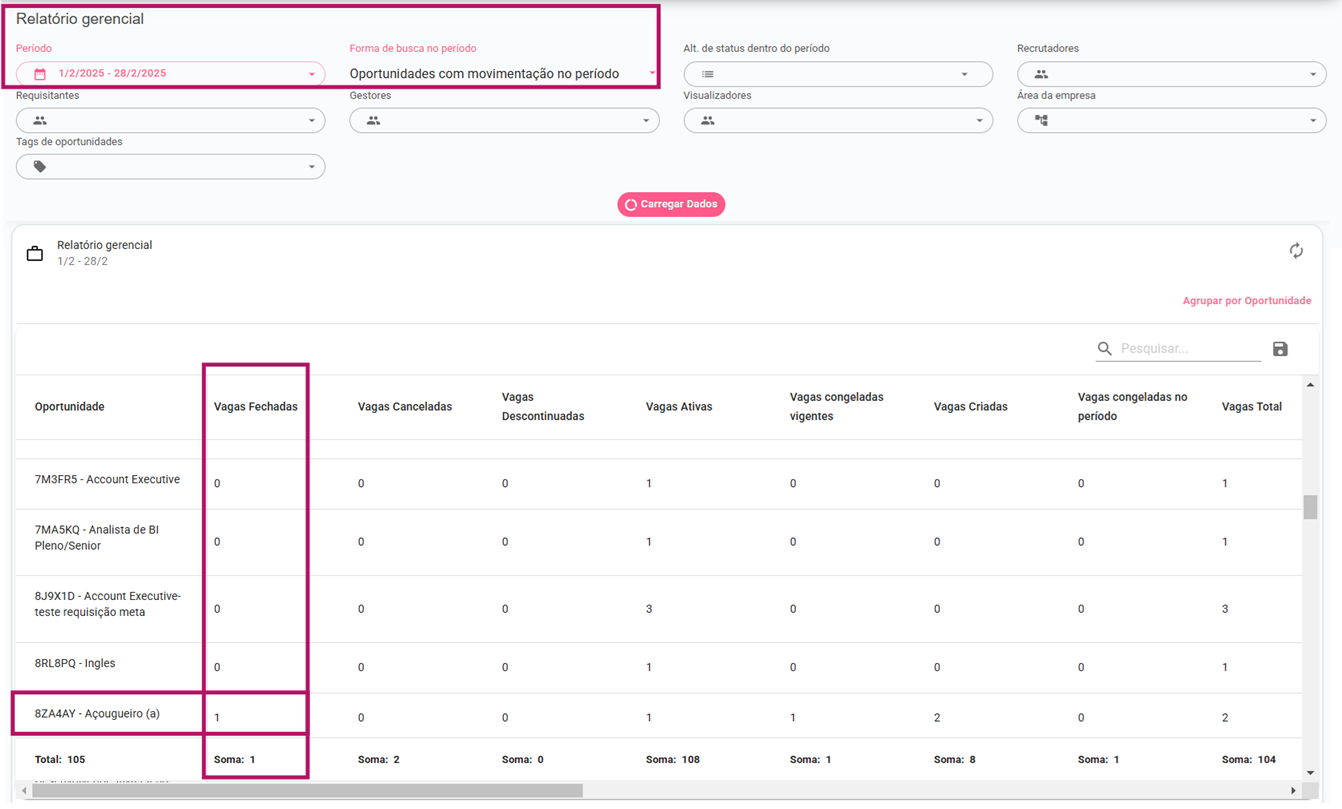Click the briefcase icon next to Relatório gerencial
The image size is (1342, 809).
pyautogui.click(x=35, y=254)
